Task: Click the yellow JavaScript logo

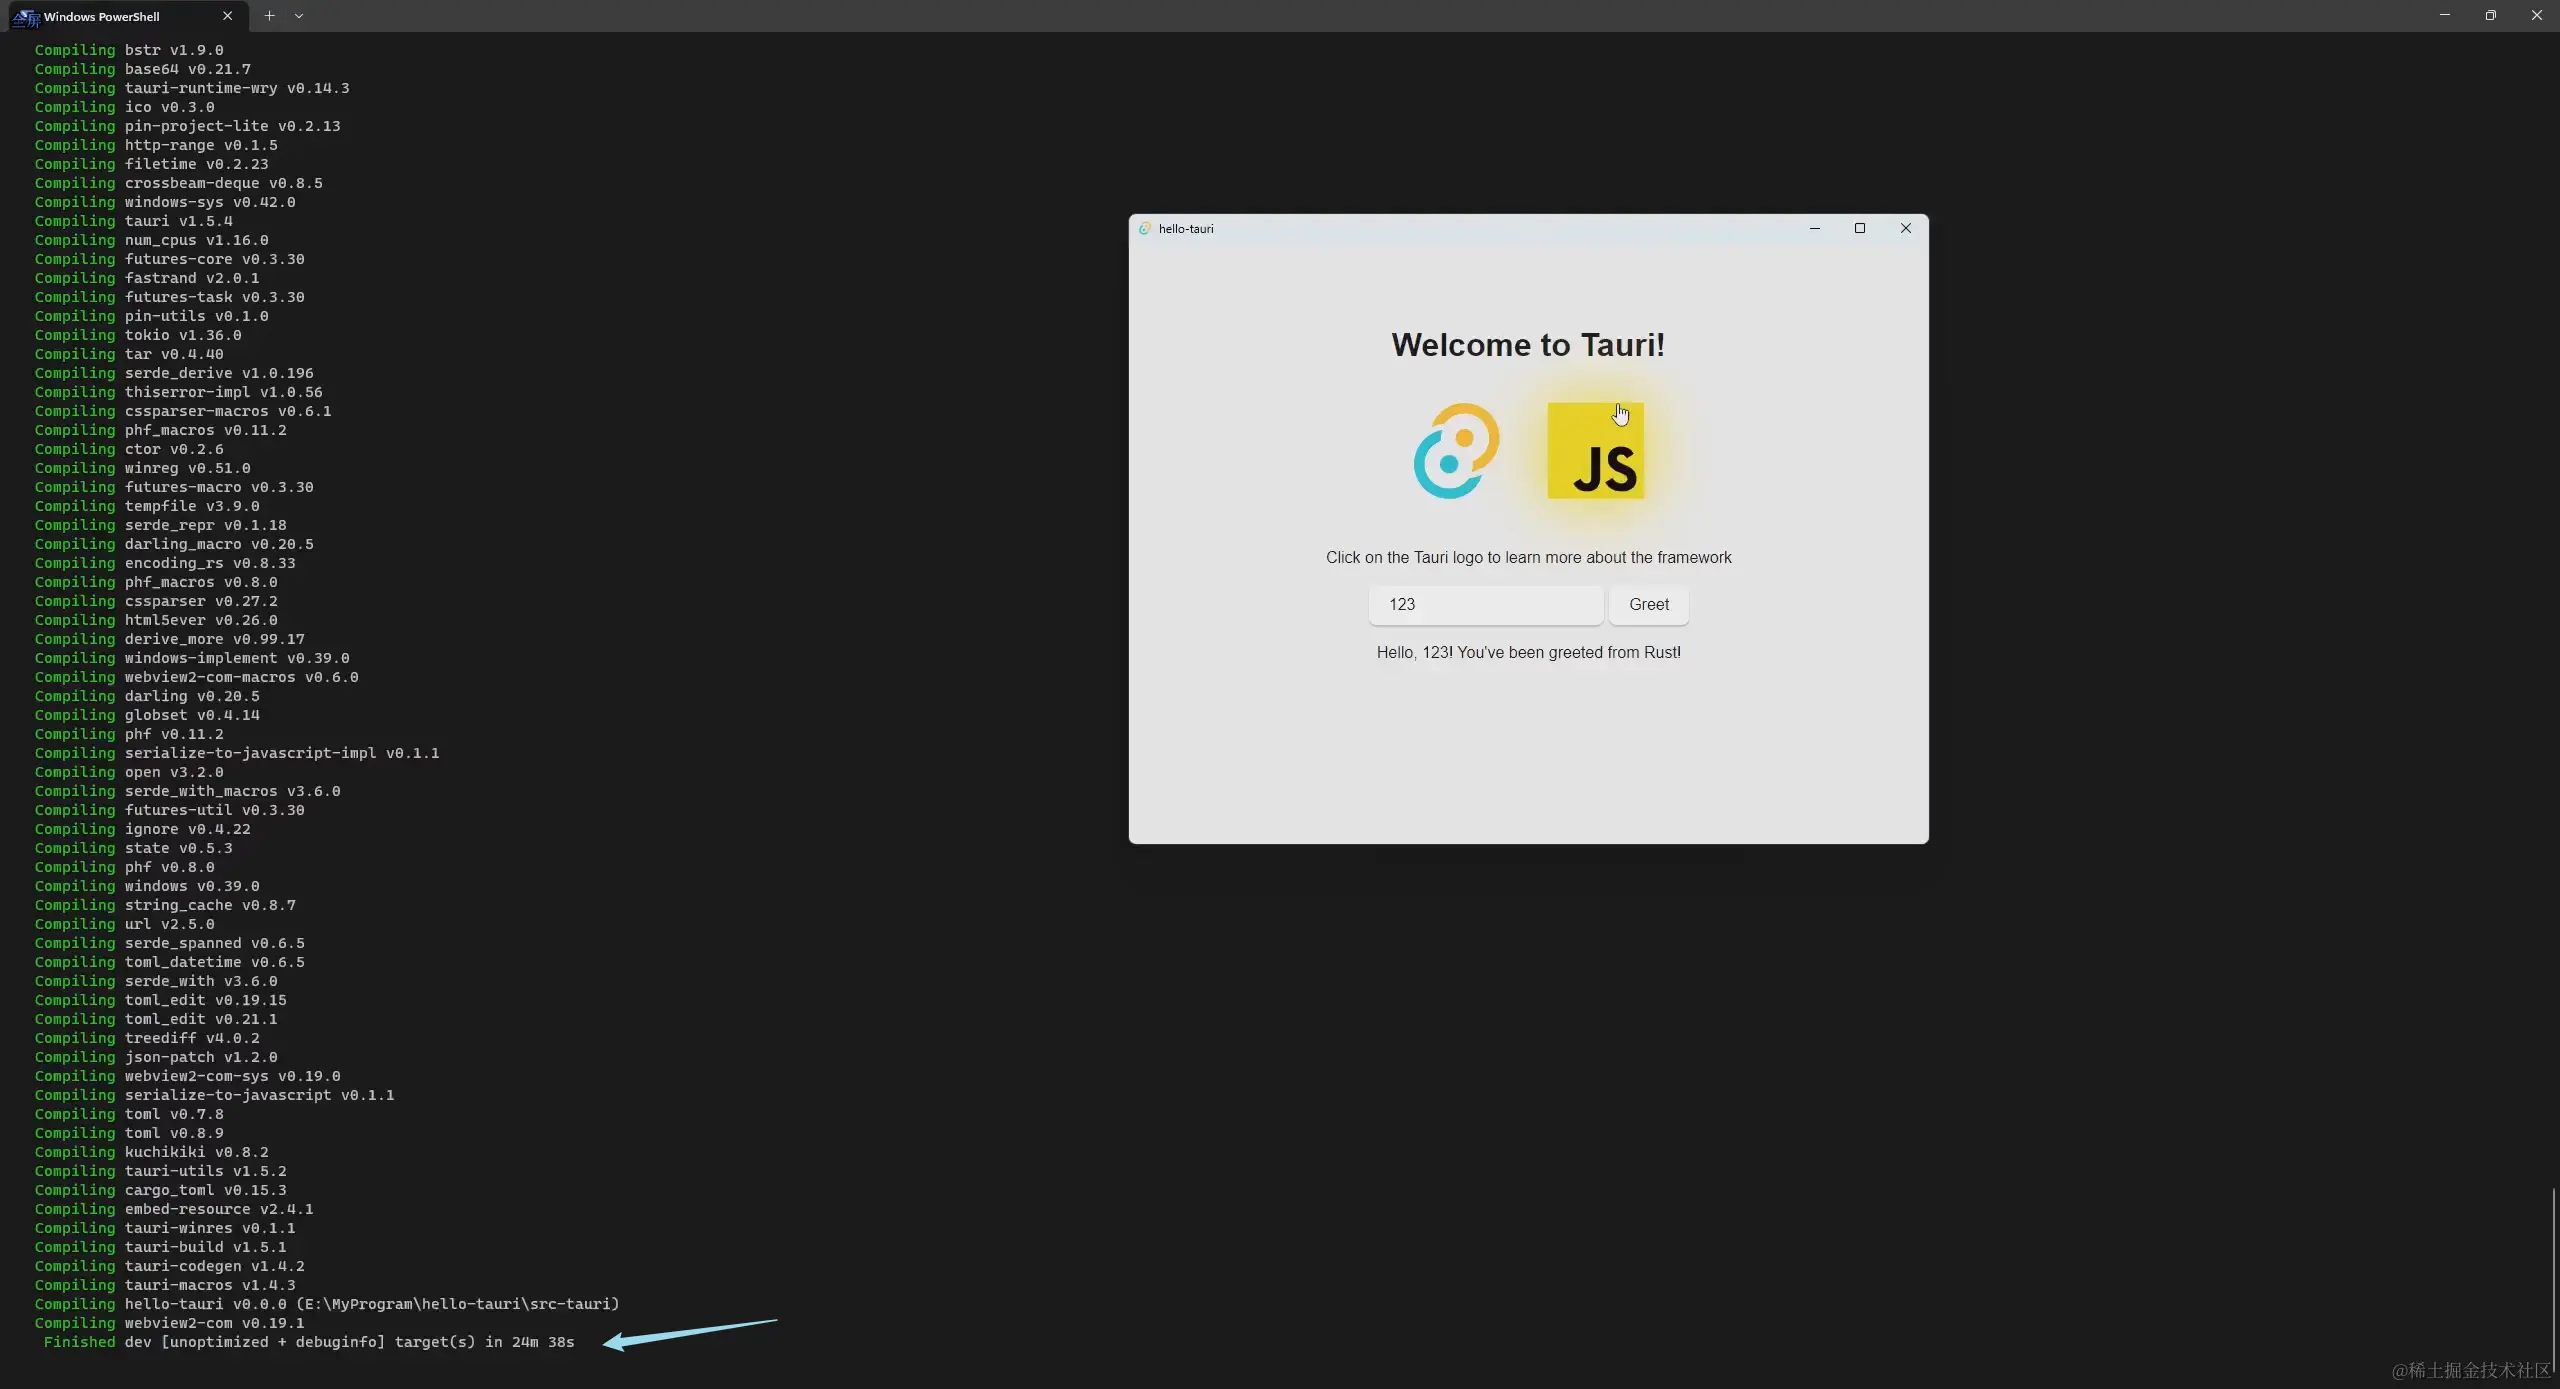Action: click(1595, 450)
